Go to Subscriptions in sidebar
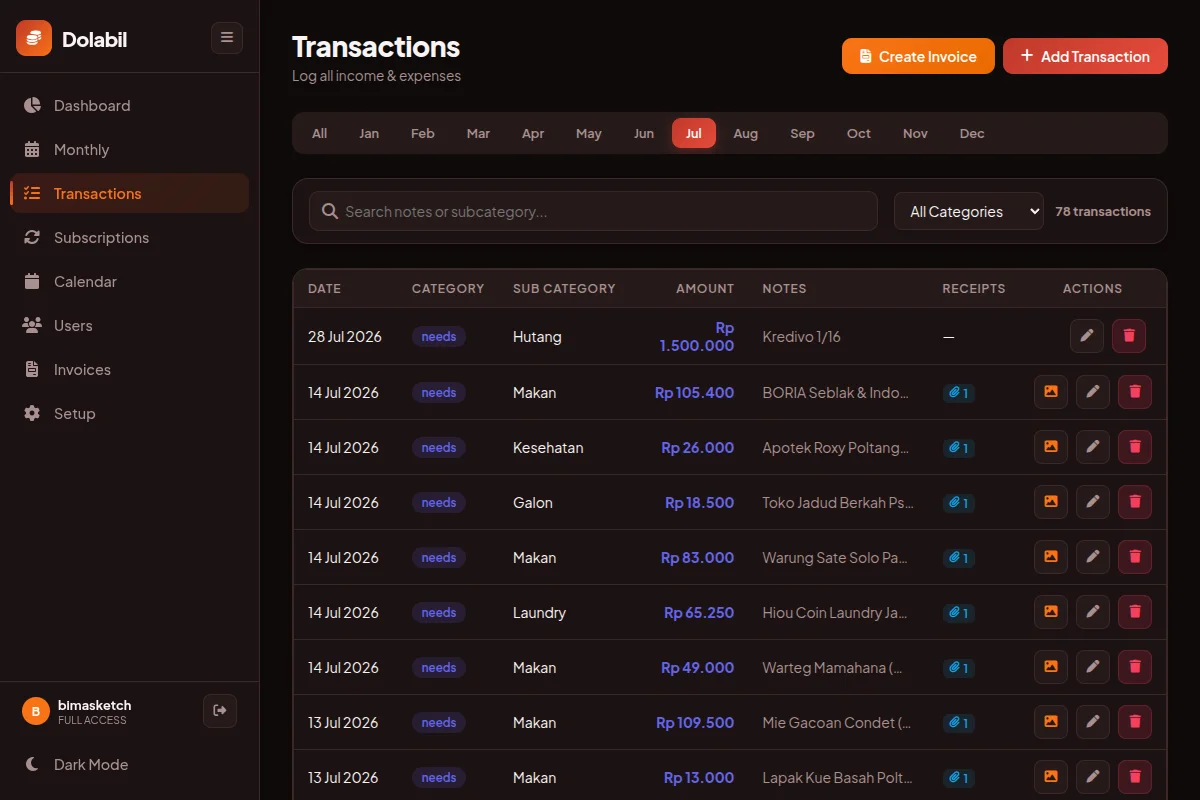The image size is (1200, 800). coord(129,238)
